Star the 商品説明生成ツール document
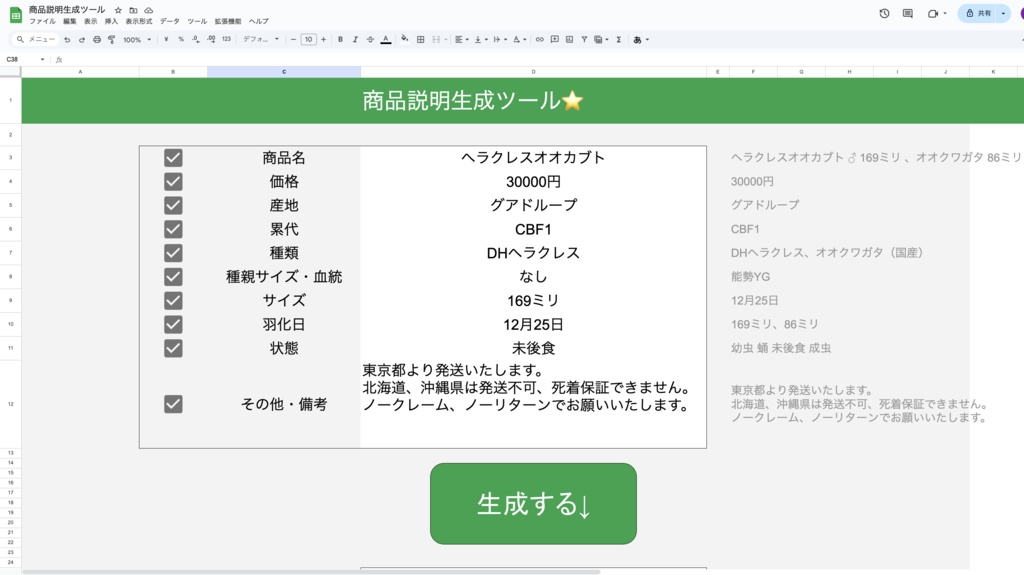This screenshot has height=575, width=1024. tap(118, 10)
